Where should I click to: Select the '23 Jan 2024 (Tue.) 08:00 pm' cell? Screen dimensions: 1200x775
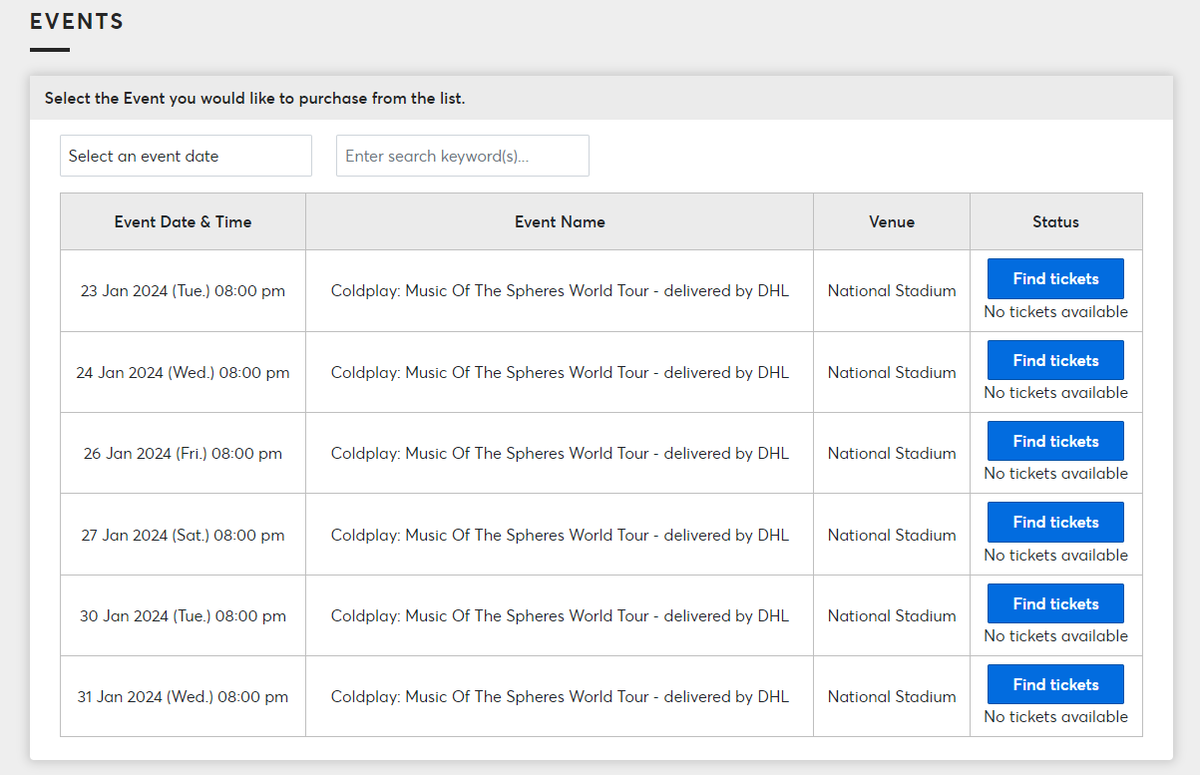183,291
